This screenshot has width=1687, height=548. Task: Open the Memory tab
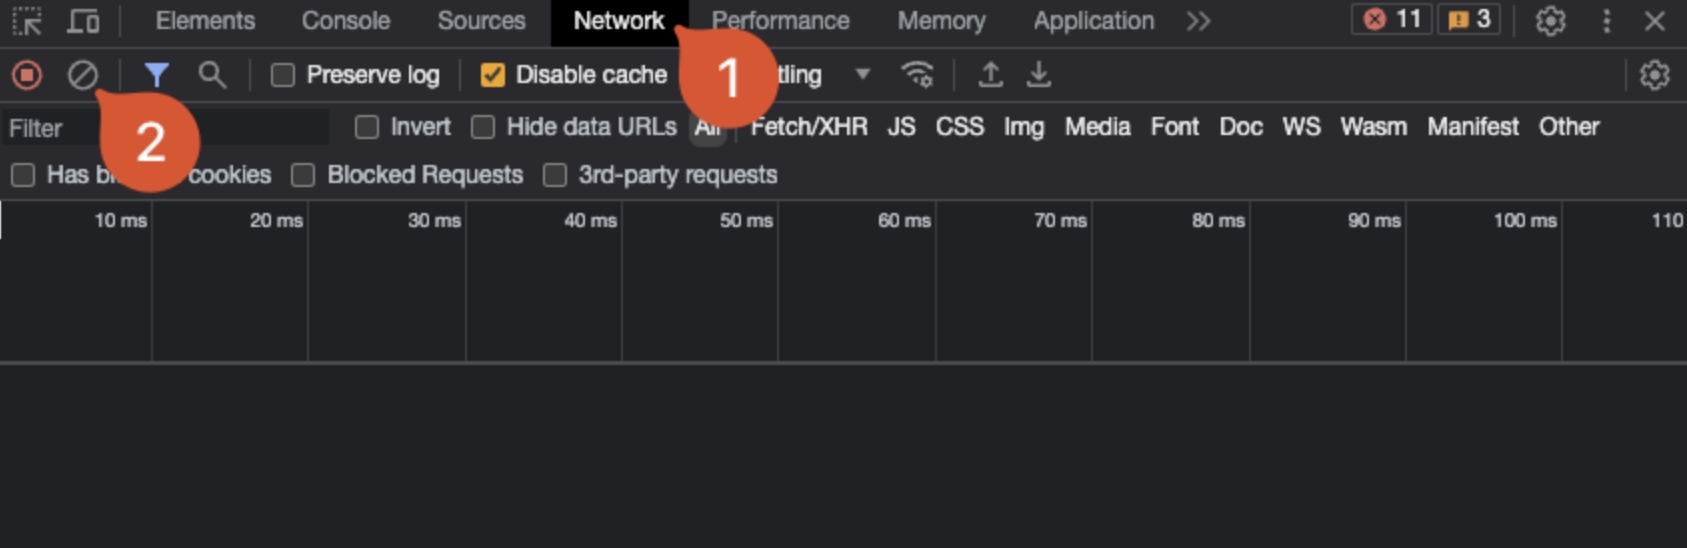click(941, 21)
